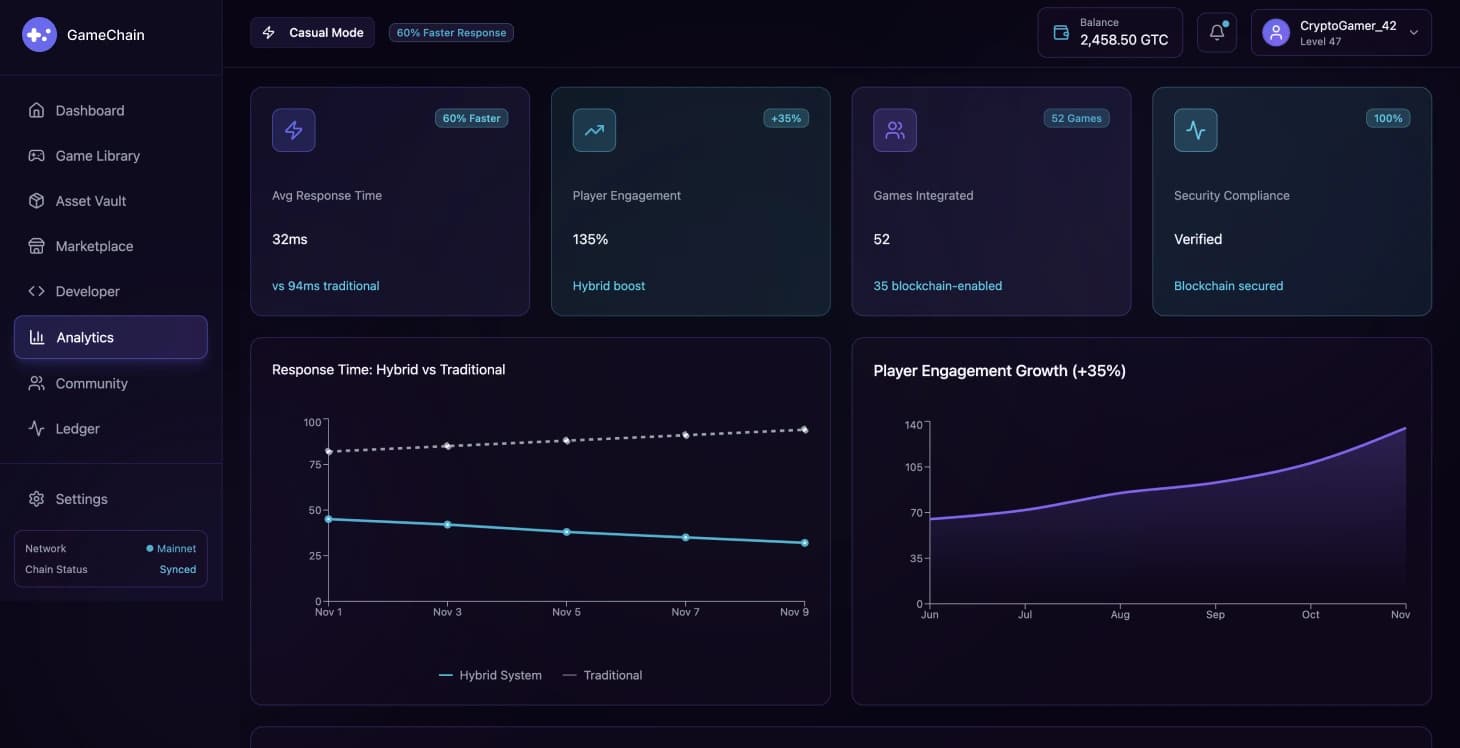The image size is (1460, 748).
Task: Toggle Casual Mode
Action: 312,31
